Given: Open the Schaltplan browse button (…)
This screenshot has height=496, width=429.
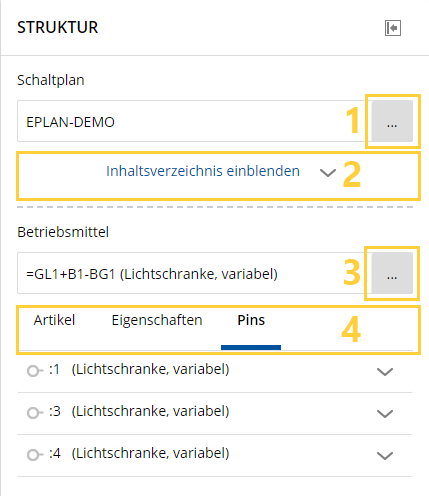Looking at the screenshot, I should [x=392, y=121].
